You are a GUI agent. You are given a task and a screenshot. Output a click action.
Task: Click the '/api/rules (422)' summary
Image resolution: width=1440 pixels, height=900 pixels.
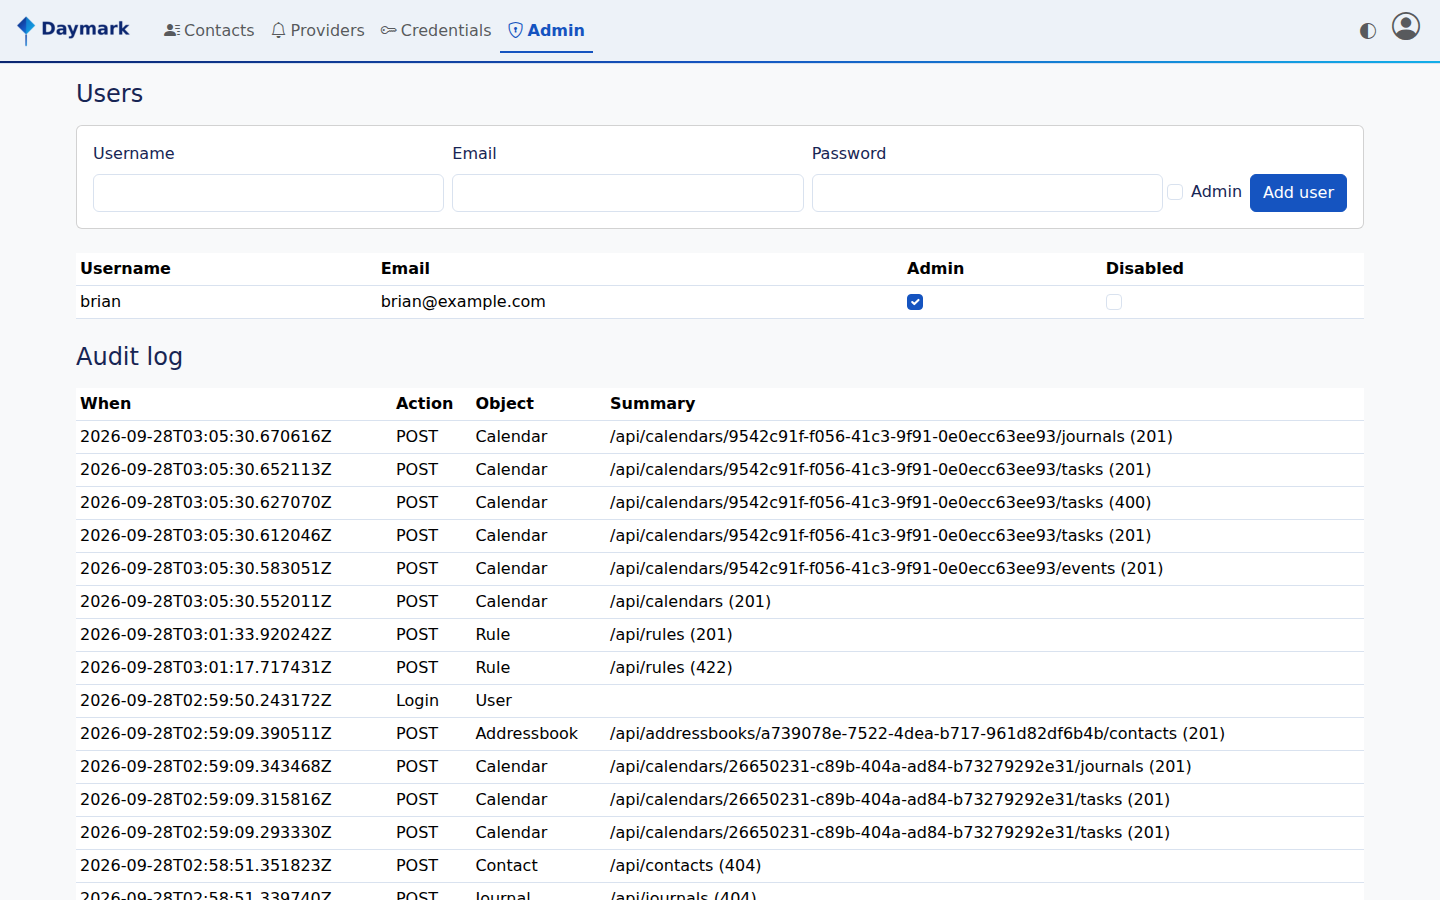pyautogui.click(x=671, y=668)
